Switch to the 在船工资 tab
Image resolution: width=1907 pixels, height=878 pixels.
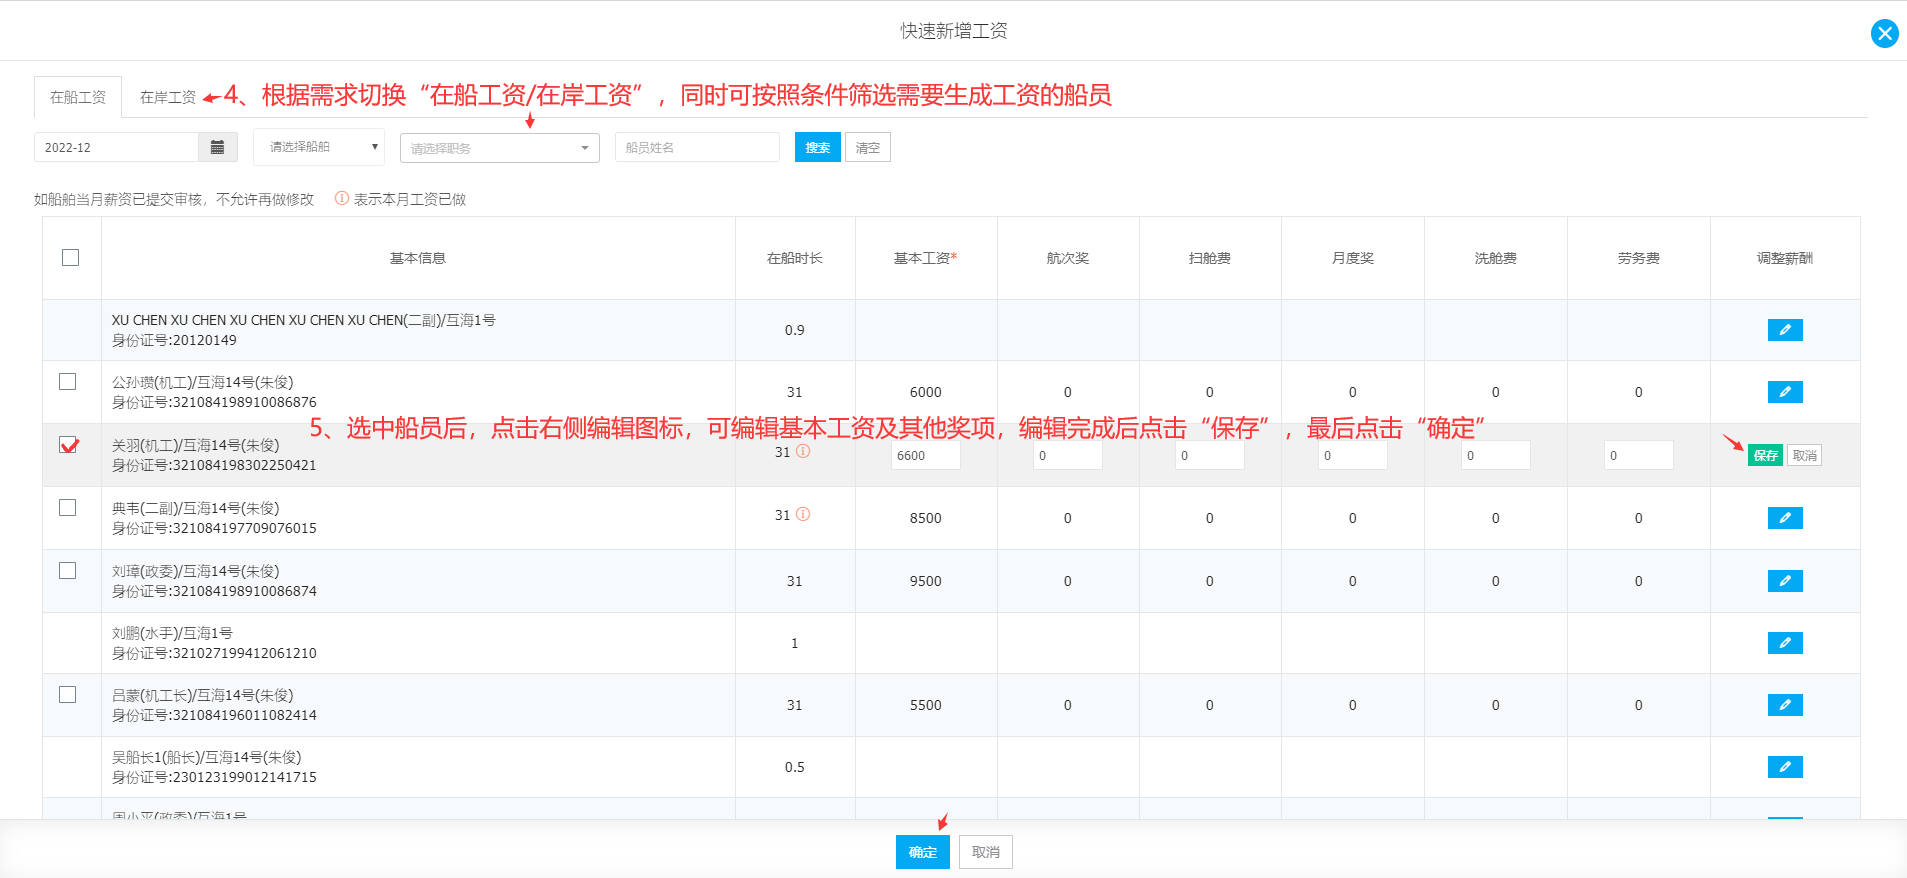pyautogui.click(x=78, y=97)
